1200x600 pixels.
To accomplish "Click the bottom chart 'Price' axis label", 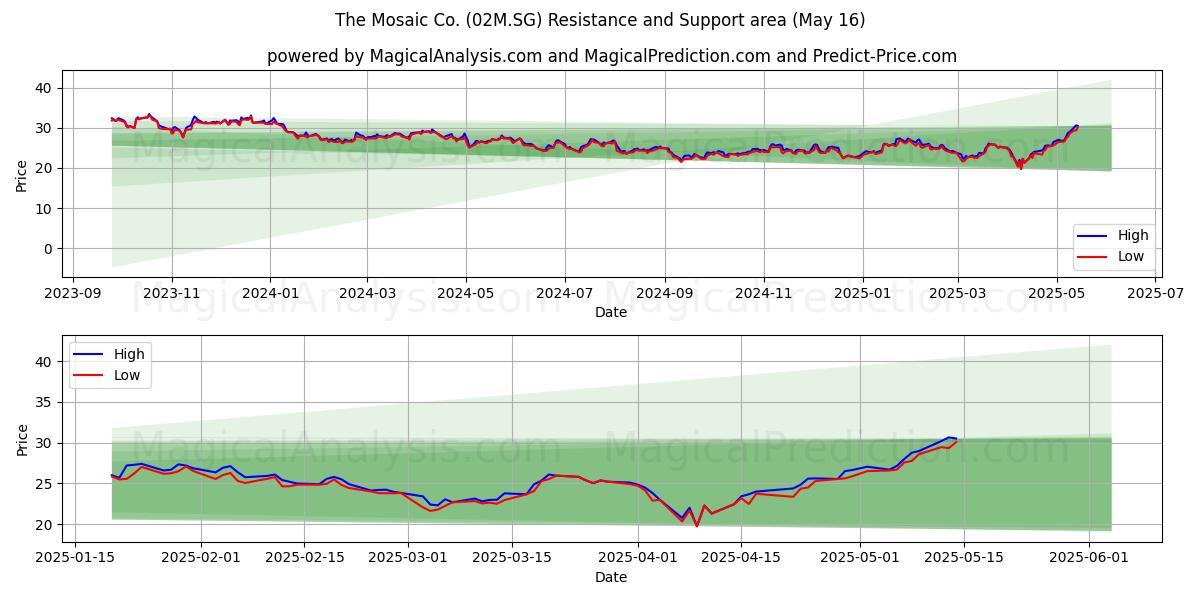I will (x=23, y=440).
